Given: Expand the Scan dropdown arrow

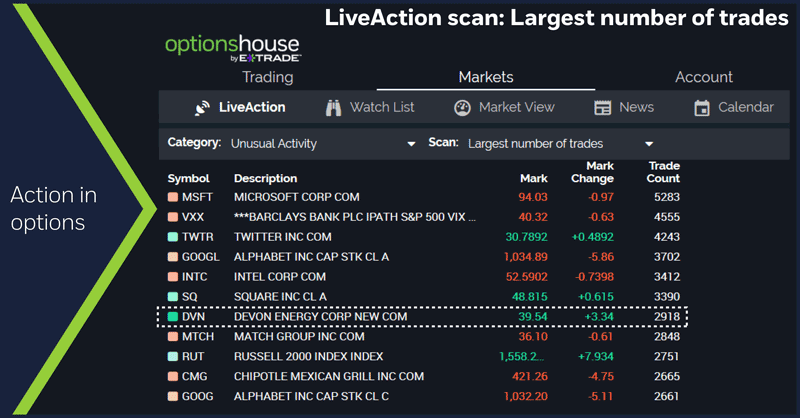Looking at the screenshot, I should click(648, 144).
